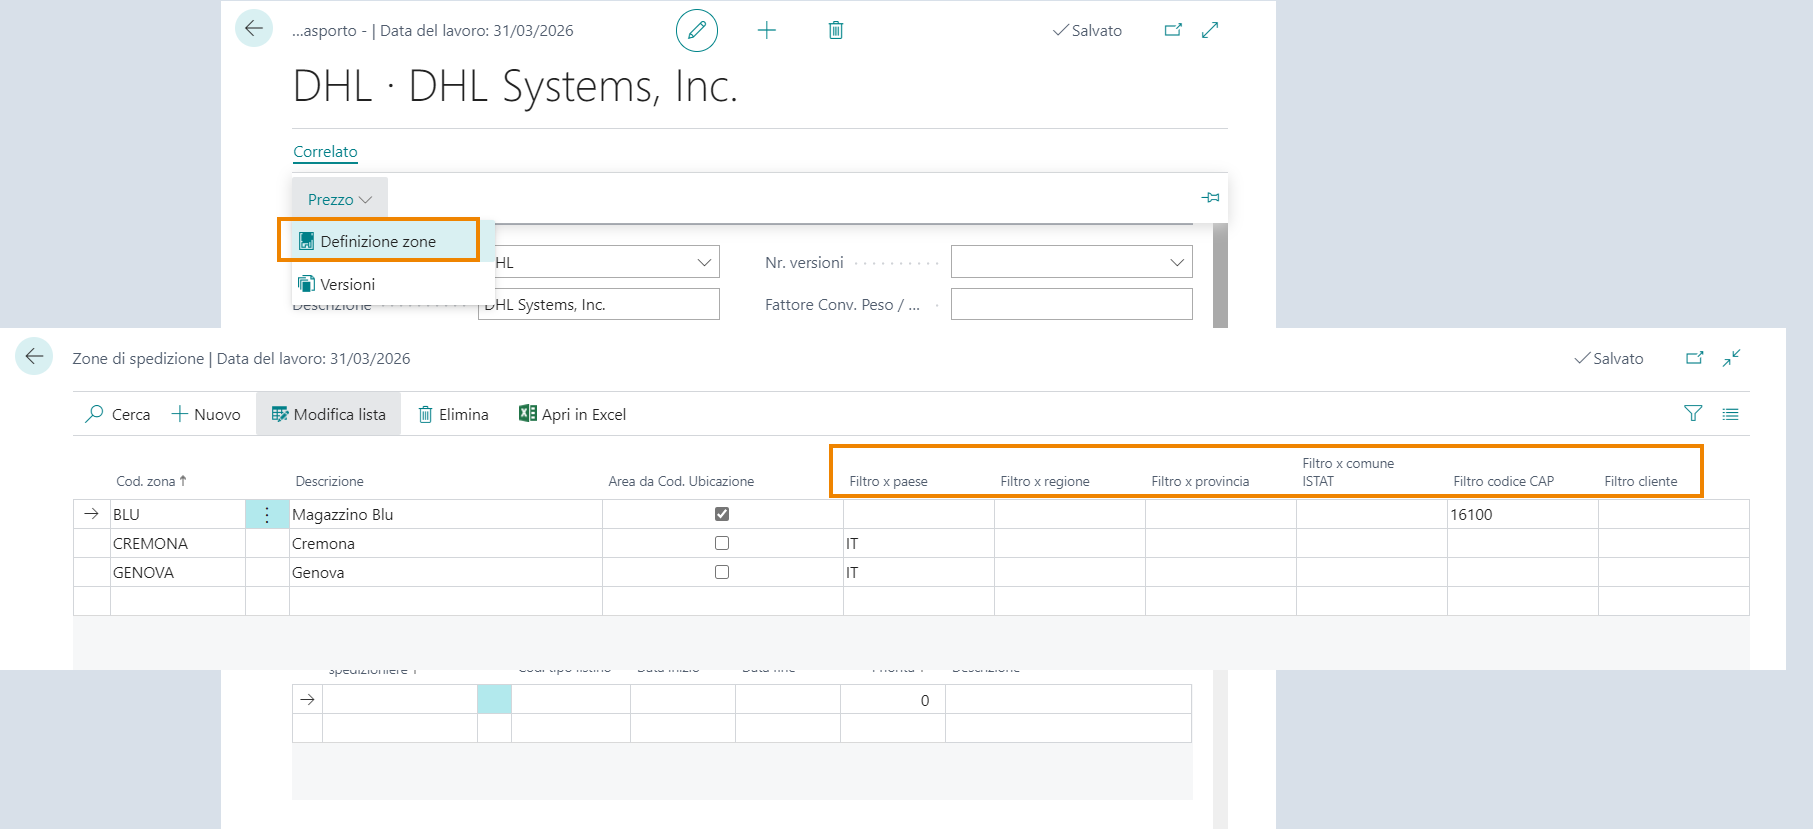The image size is (1813, 829).
Task: Uncheck Area da Cod. Ubicazione for BLU
Action: (722, 514)
